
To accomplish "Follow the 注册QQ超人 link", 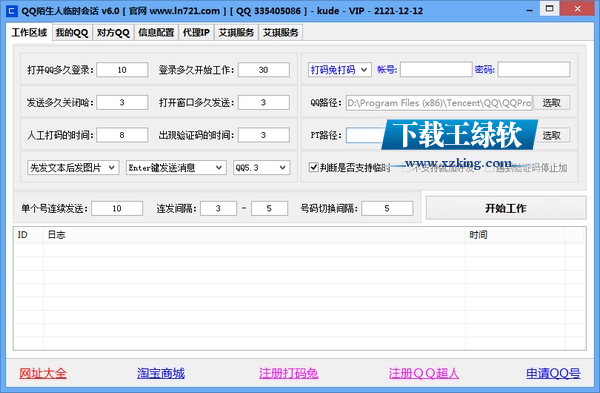I will click(x=424, y=373).
